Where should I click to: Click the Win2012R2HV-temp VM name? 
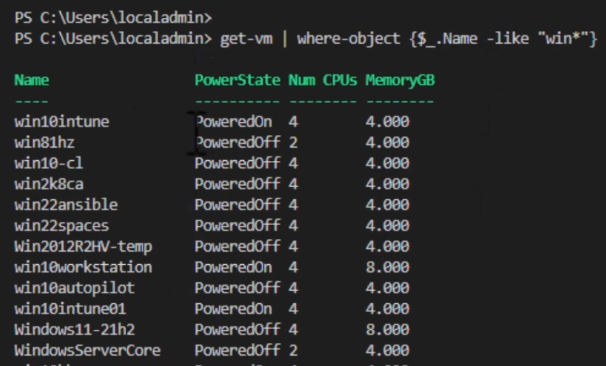[83, 247]
